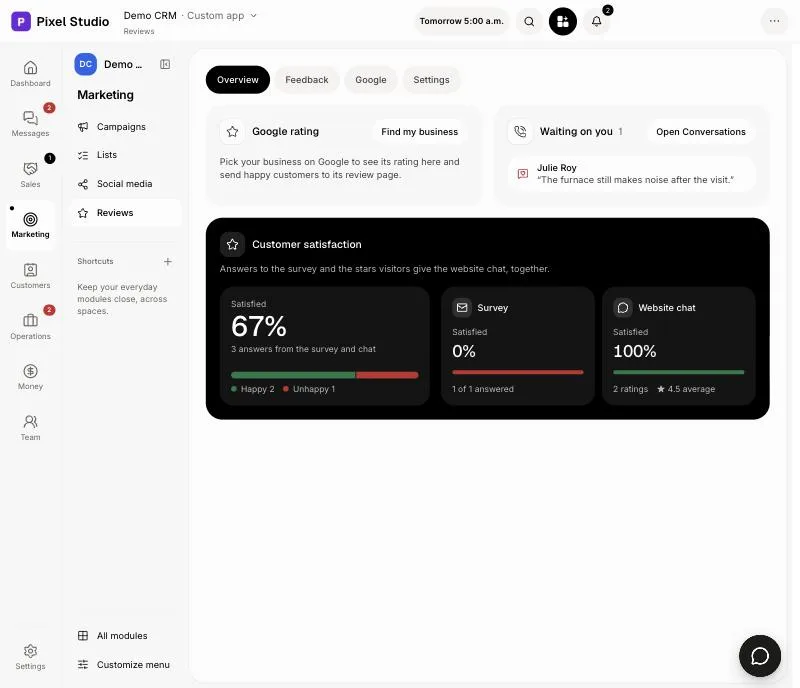Open the apps grid button
This screenshot has height=688, width=800.
tap(563, 21)
